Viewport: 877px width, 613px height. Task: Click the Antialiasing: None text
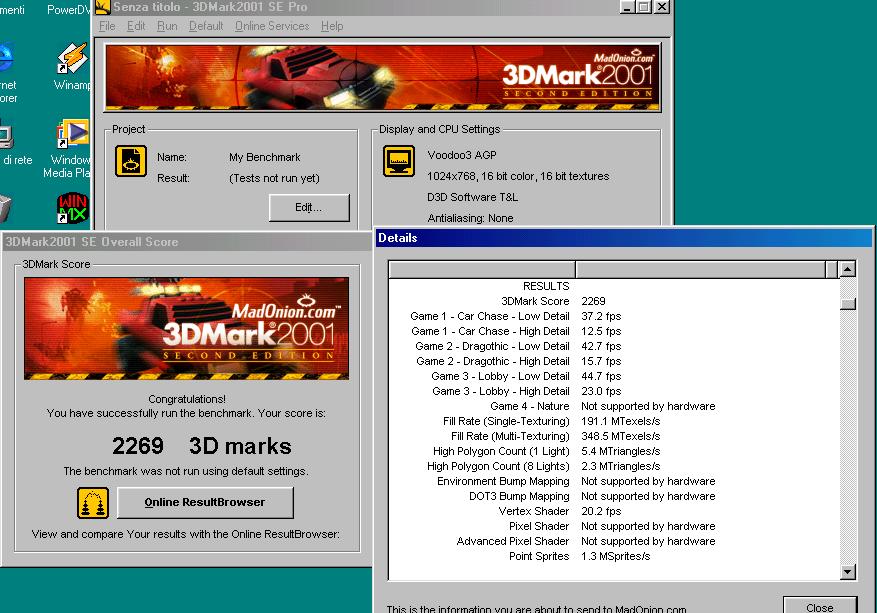pos(470,218)
